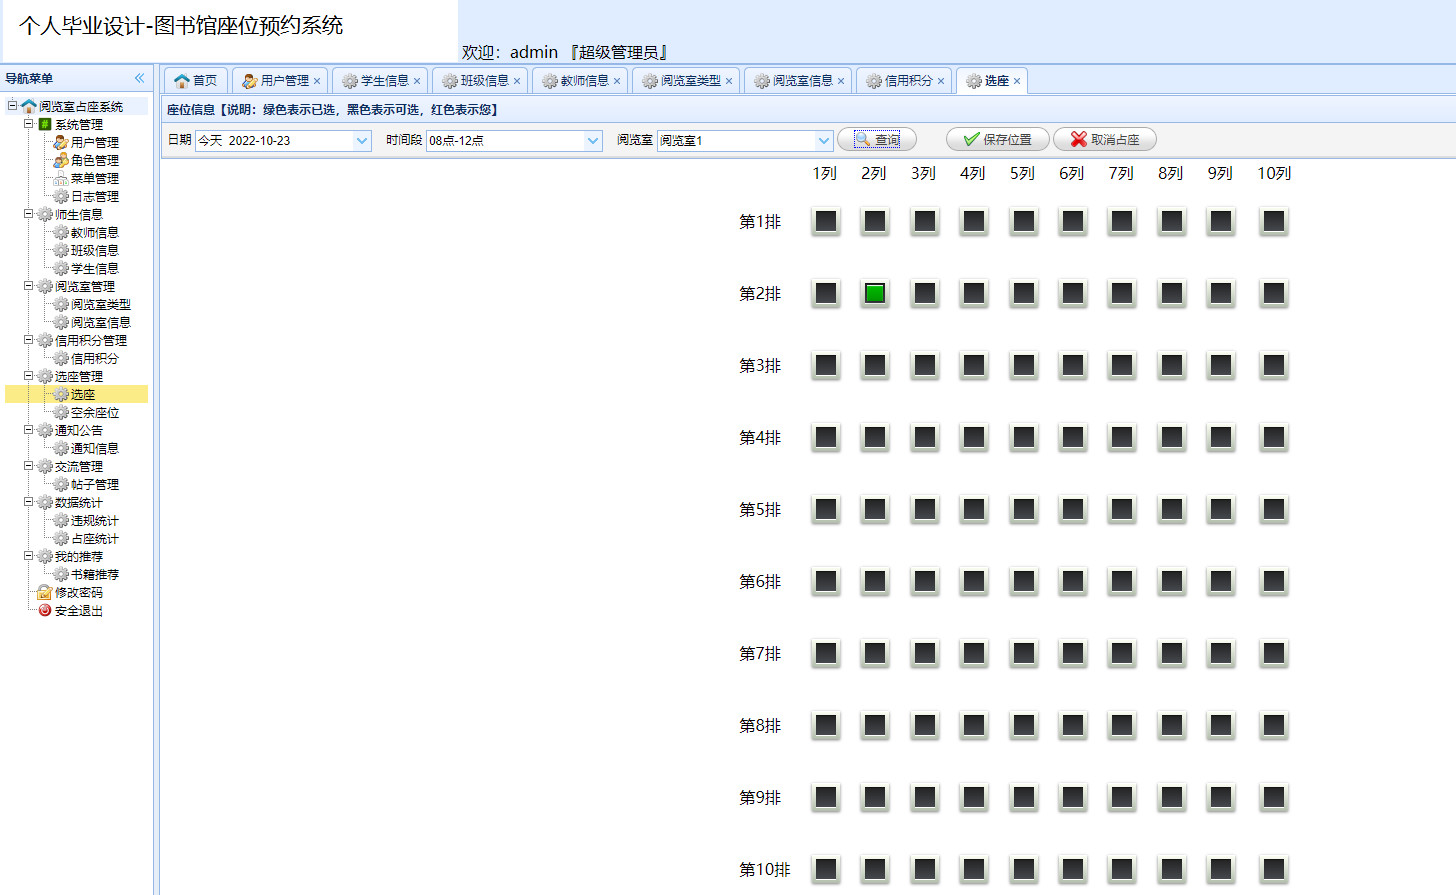Click the user icon beside 用户管理 in the tree
This screenshot has width=1456, height=895.
[x=61, y=142]
